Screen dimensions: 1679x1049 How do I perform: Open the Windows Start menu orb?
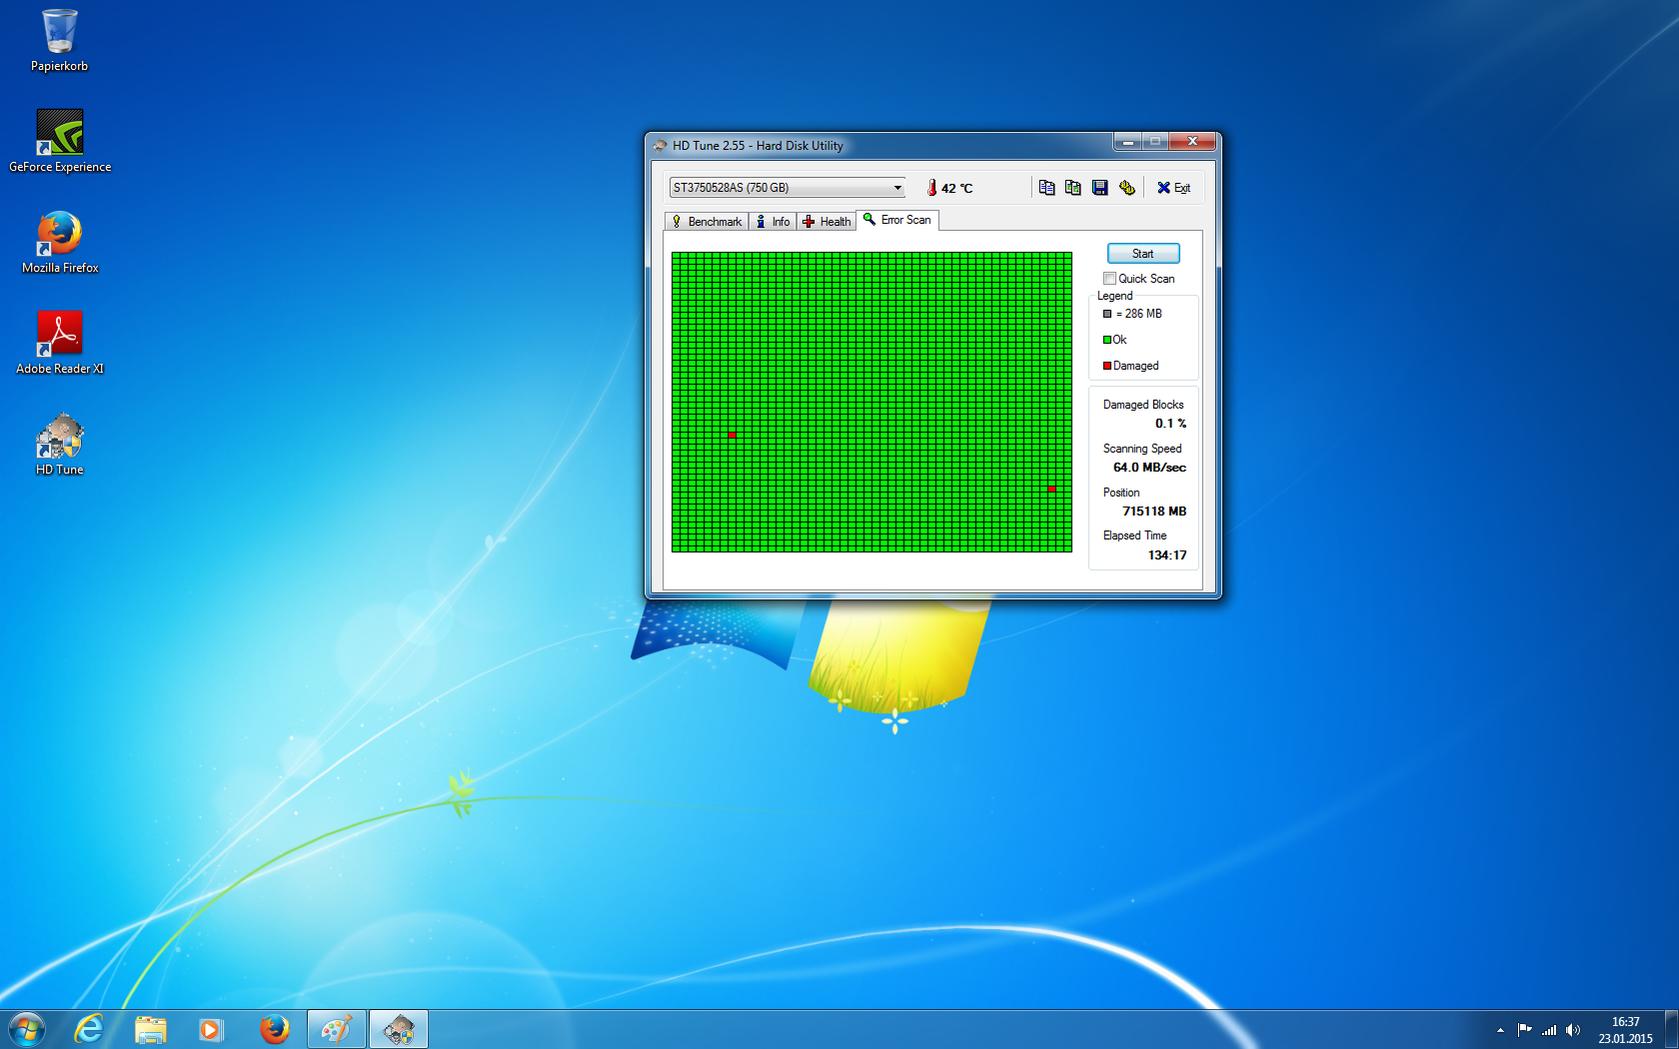[x=26, y=1028]
